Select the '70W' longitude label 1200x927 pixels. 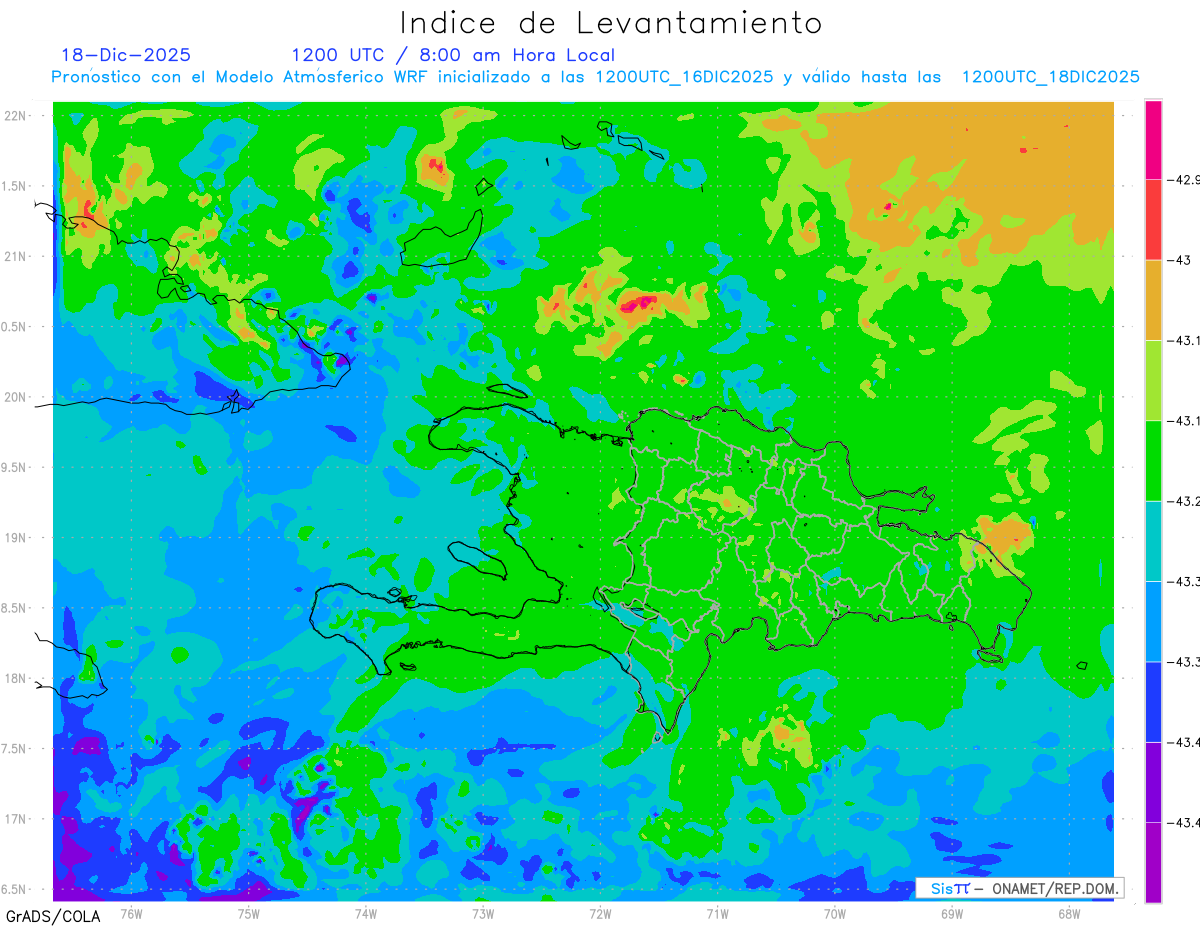tap(834, 914)
